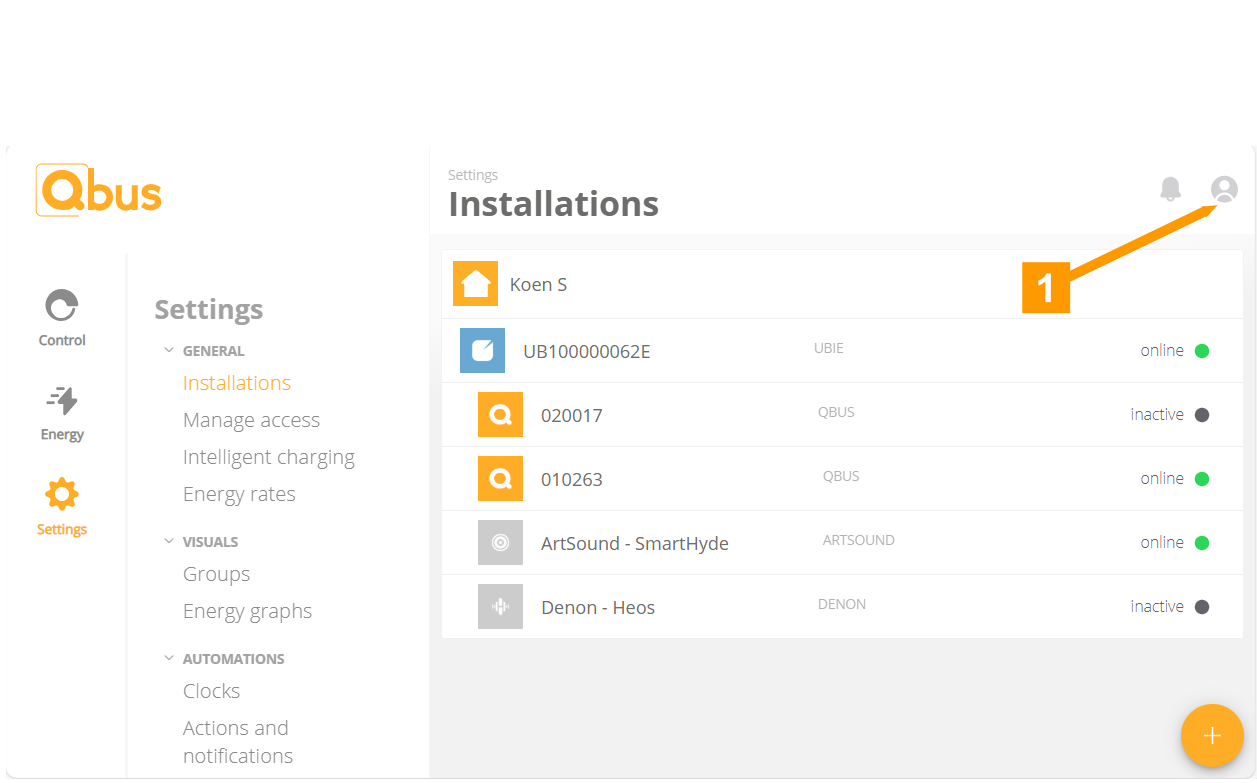1257x783 pixels.
Task: Add a new installation with plus button
Action: point(1212,736)
